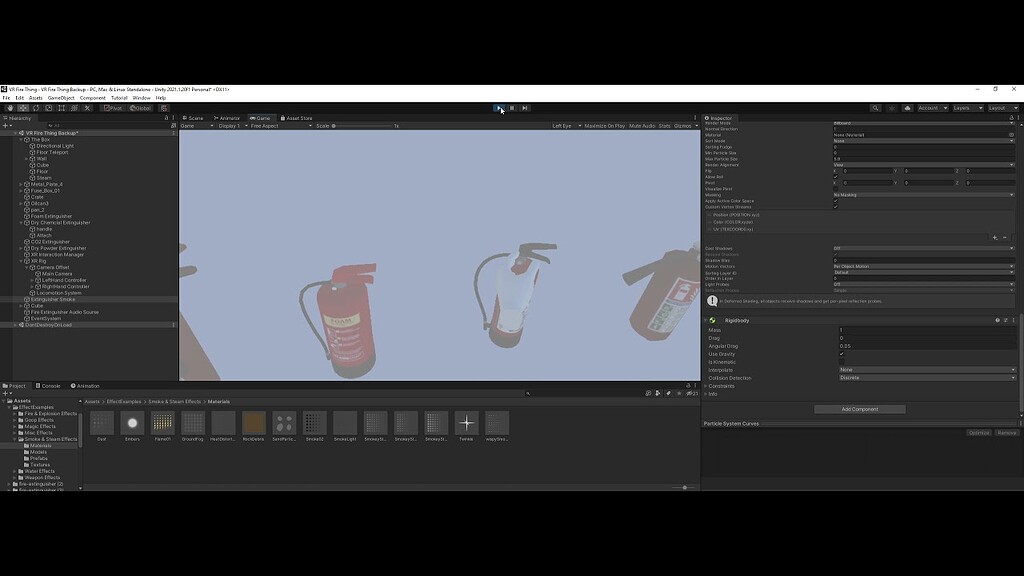The height and width of the screenshot is (576, 1024).
Task: Switch handle orientation to Global
Action: 139,108
